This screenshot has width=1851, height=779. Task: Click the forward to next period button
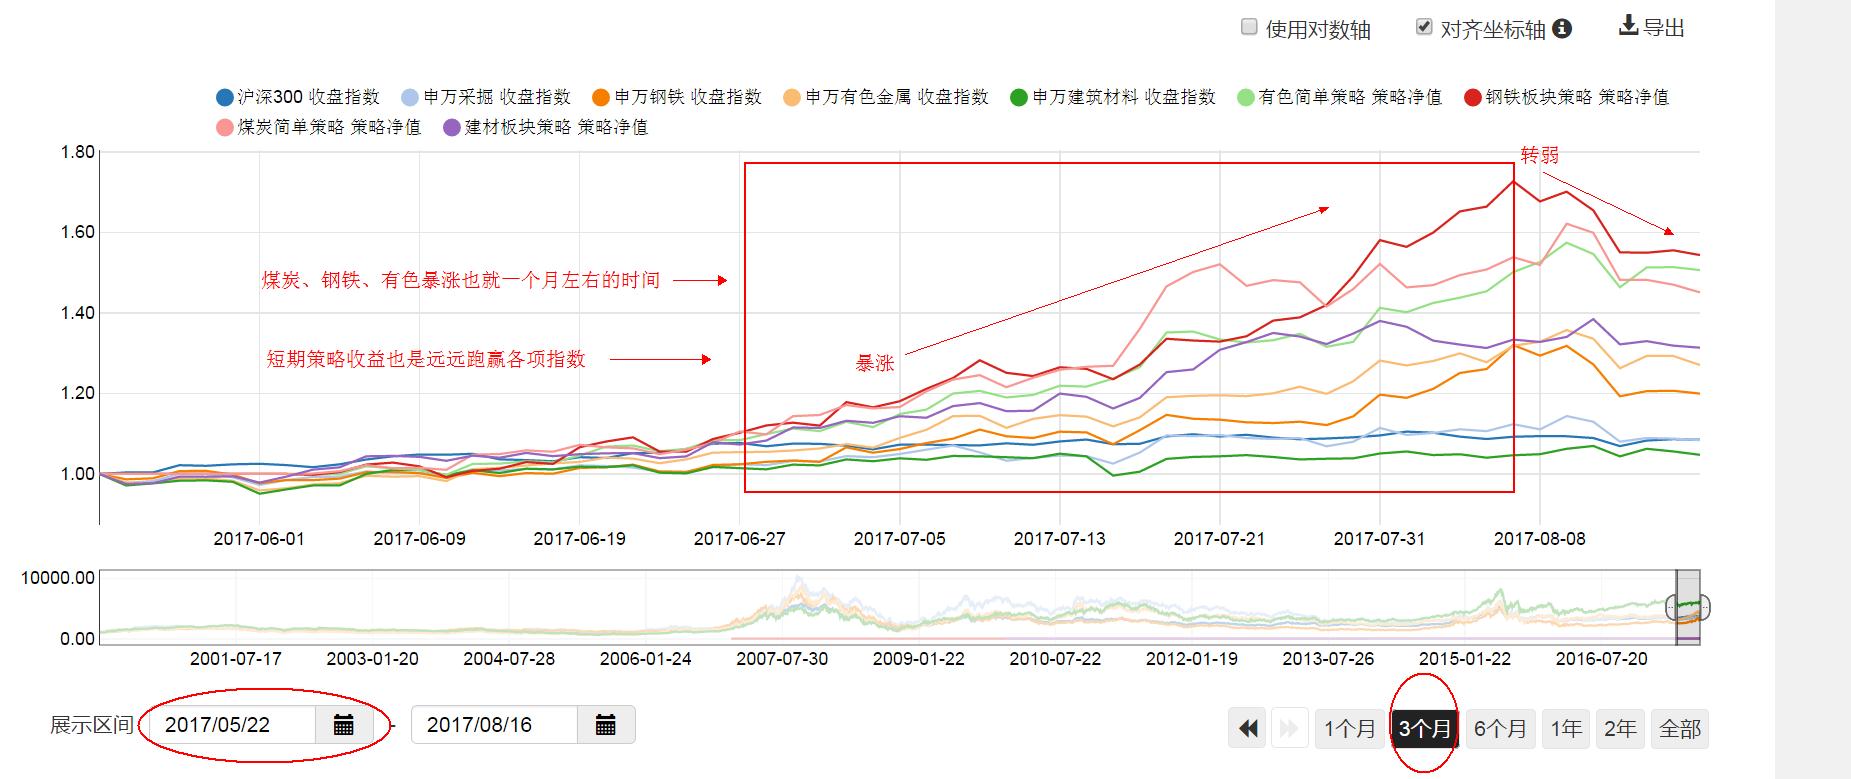click(1289, 729)
